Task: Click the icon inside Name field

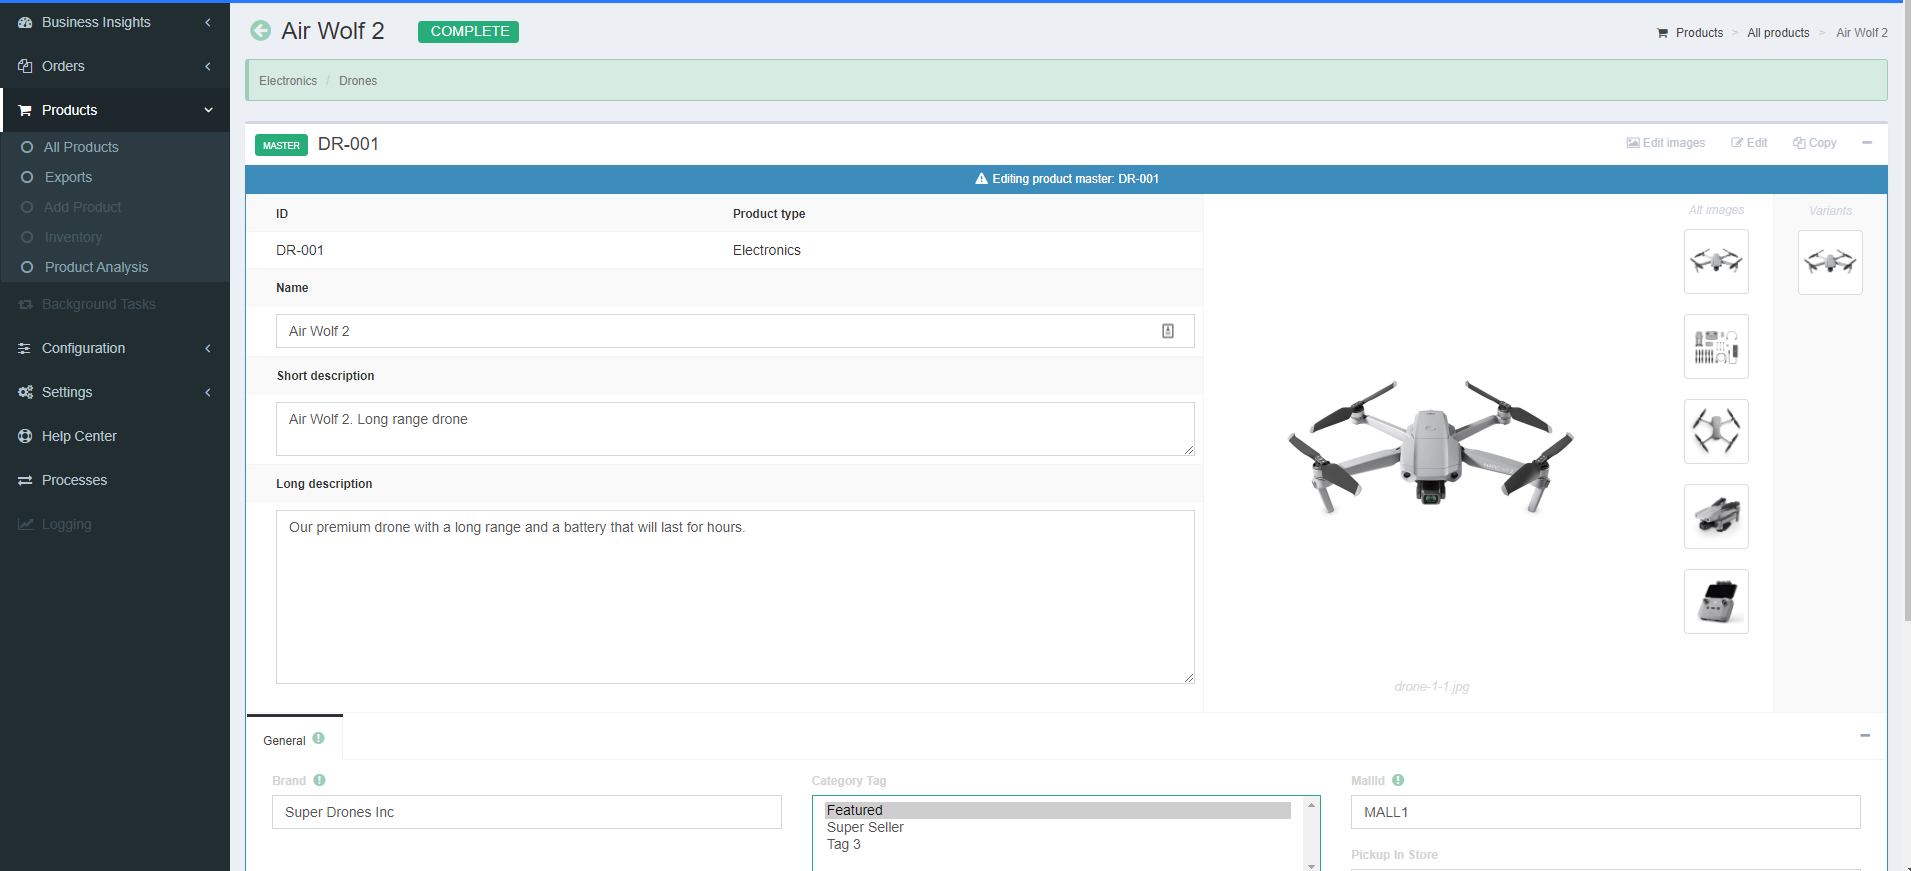Action: 1167,331
